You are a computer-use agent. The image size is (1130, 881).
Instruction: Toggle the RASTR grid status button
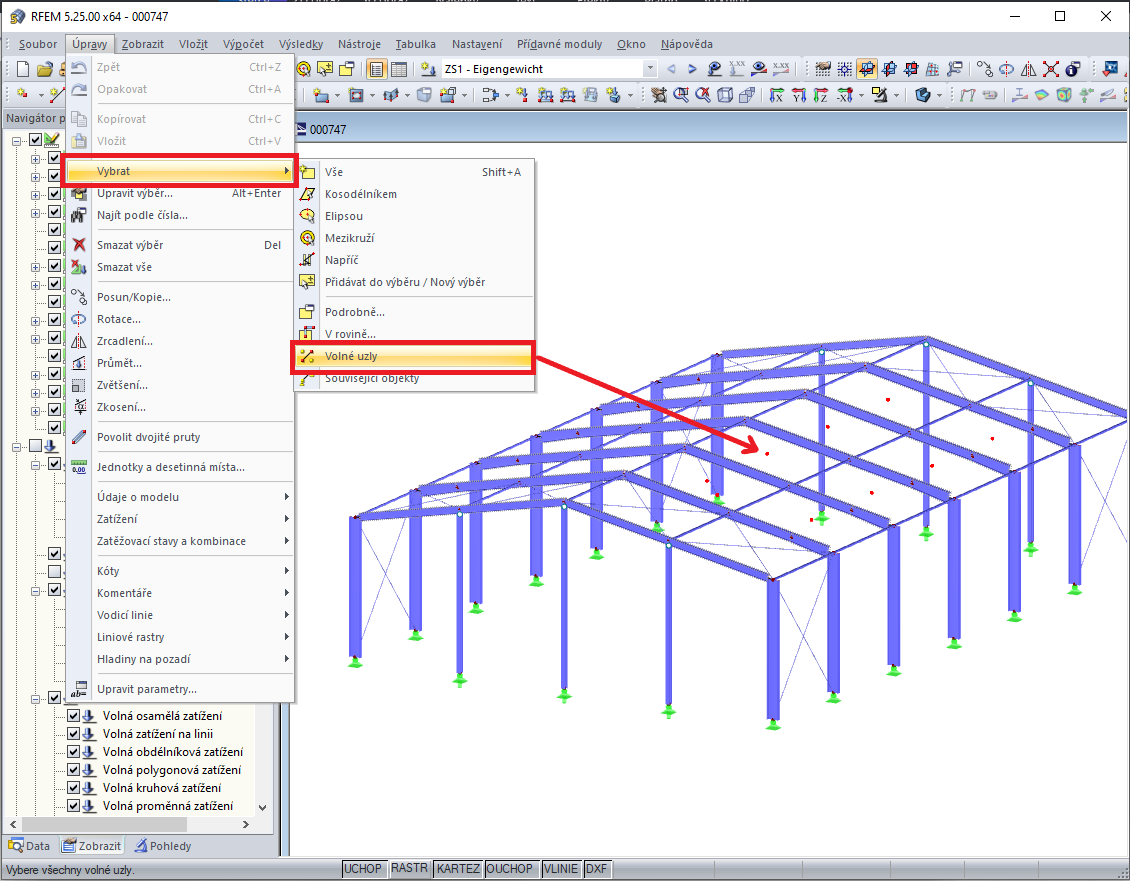pyautogui.click(x=409, y=869)
